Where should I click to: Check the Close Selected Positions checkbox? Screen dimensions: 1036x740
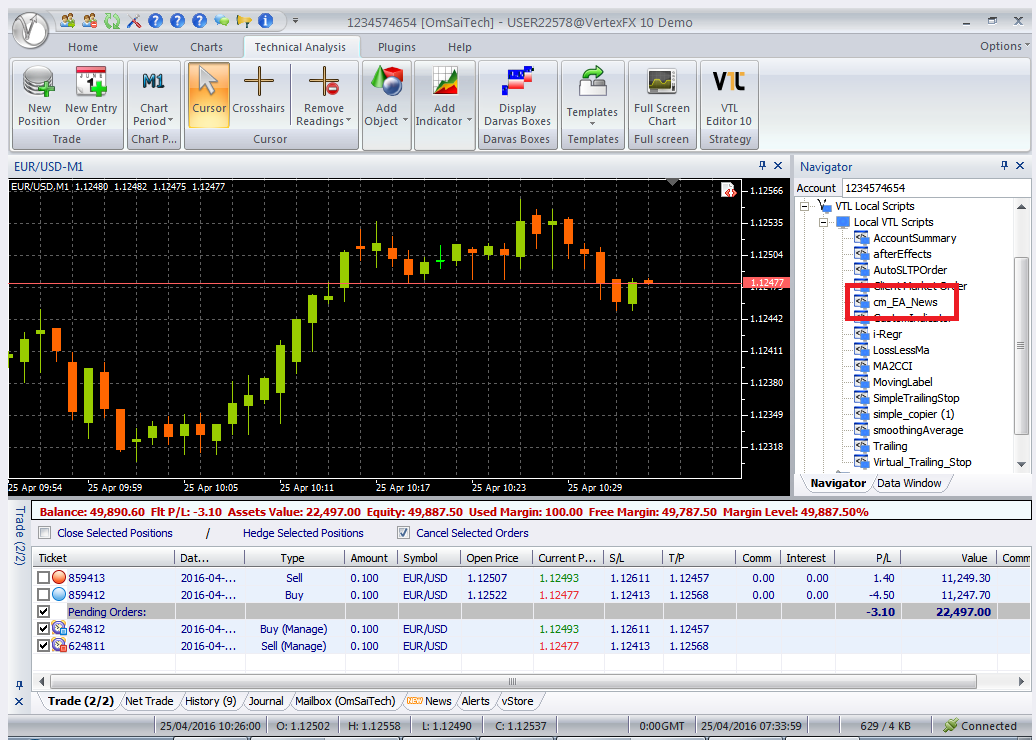pyautogui.click(x=42, y=533)
